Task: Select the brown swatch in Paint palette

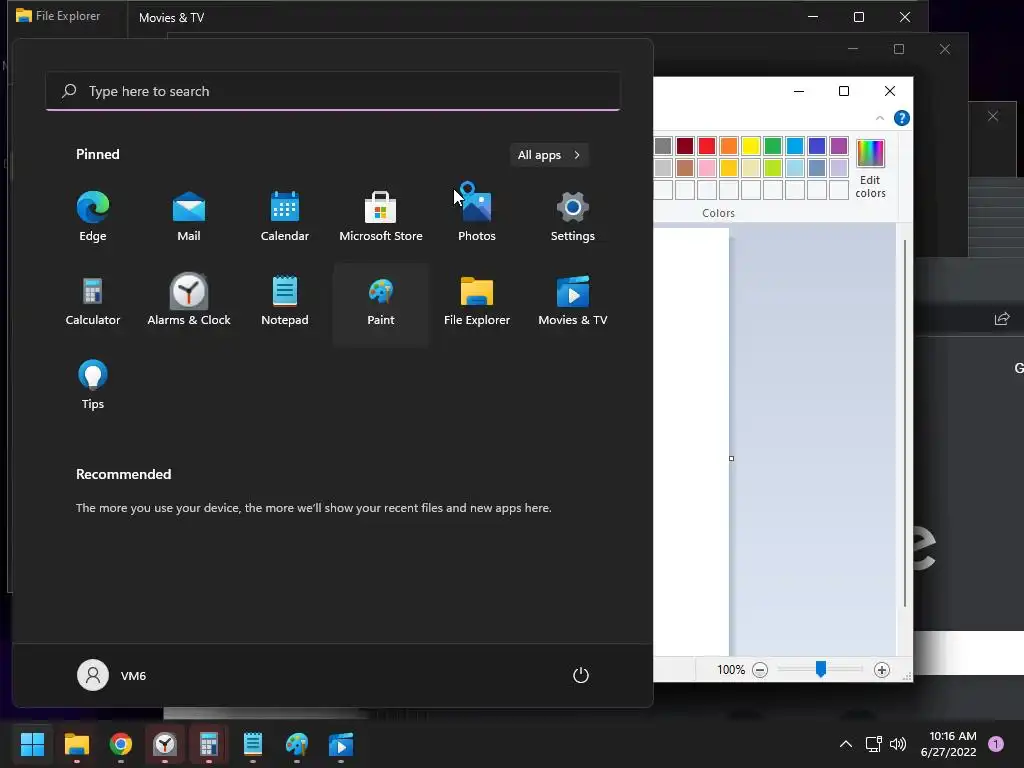Action: [684, 168]
